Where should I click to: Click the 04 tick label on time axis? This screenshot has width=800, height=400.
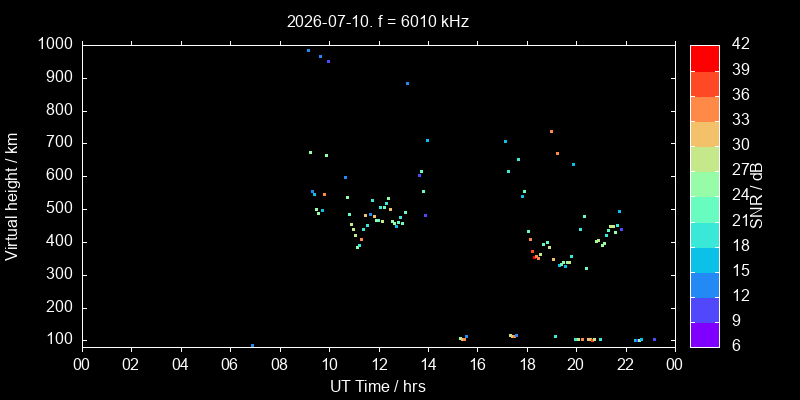[x=181, y=364]
